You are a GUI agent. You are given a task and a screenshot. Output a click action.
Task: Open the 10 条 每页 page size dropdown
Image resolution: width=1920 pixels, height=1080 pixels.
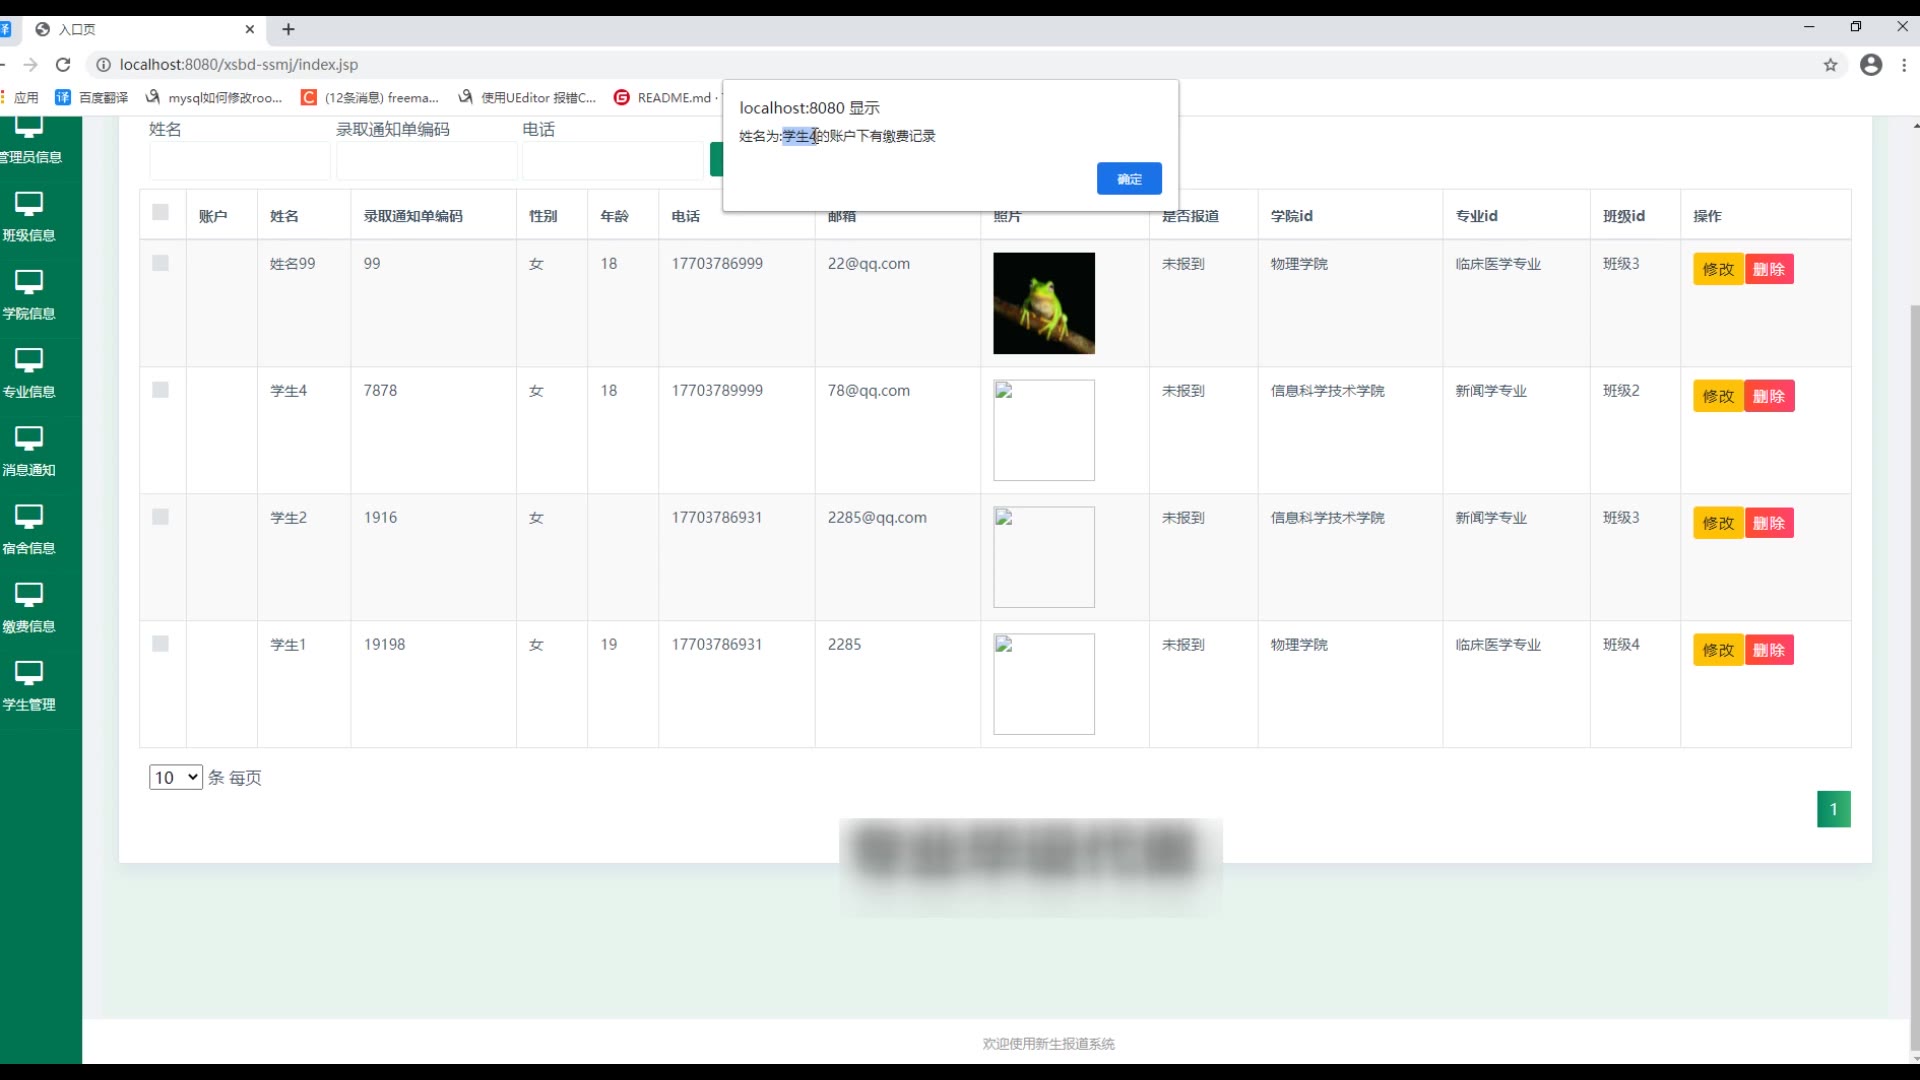pos(175,777)
